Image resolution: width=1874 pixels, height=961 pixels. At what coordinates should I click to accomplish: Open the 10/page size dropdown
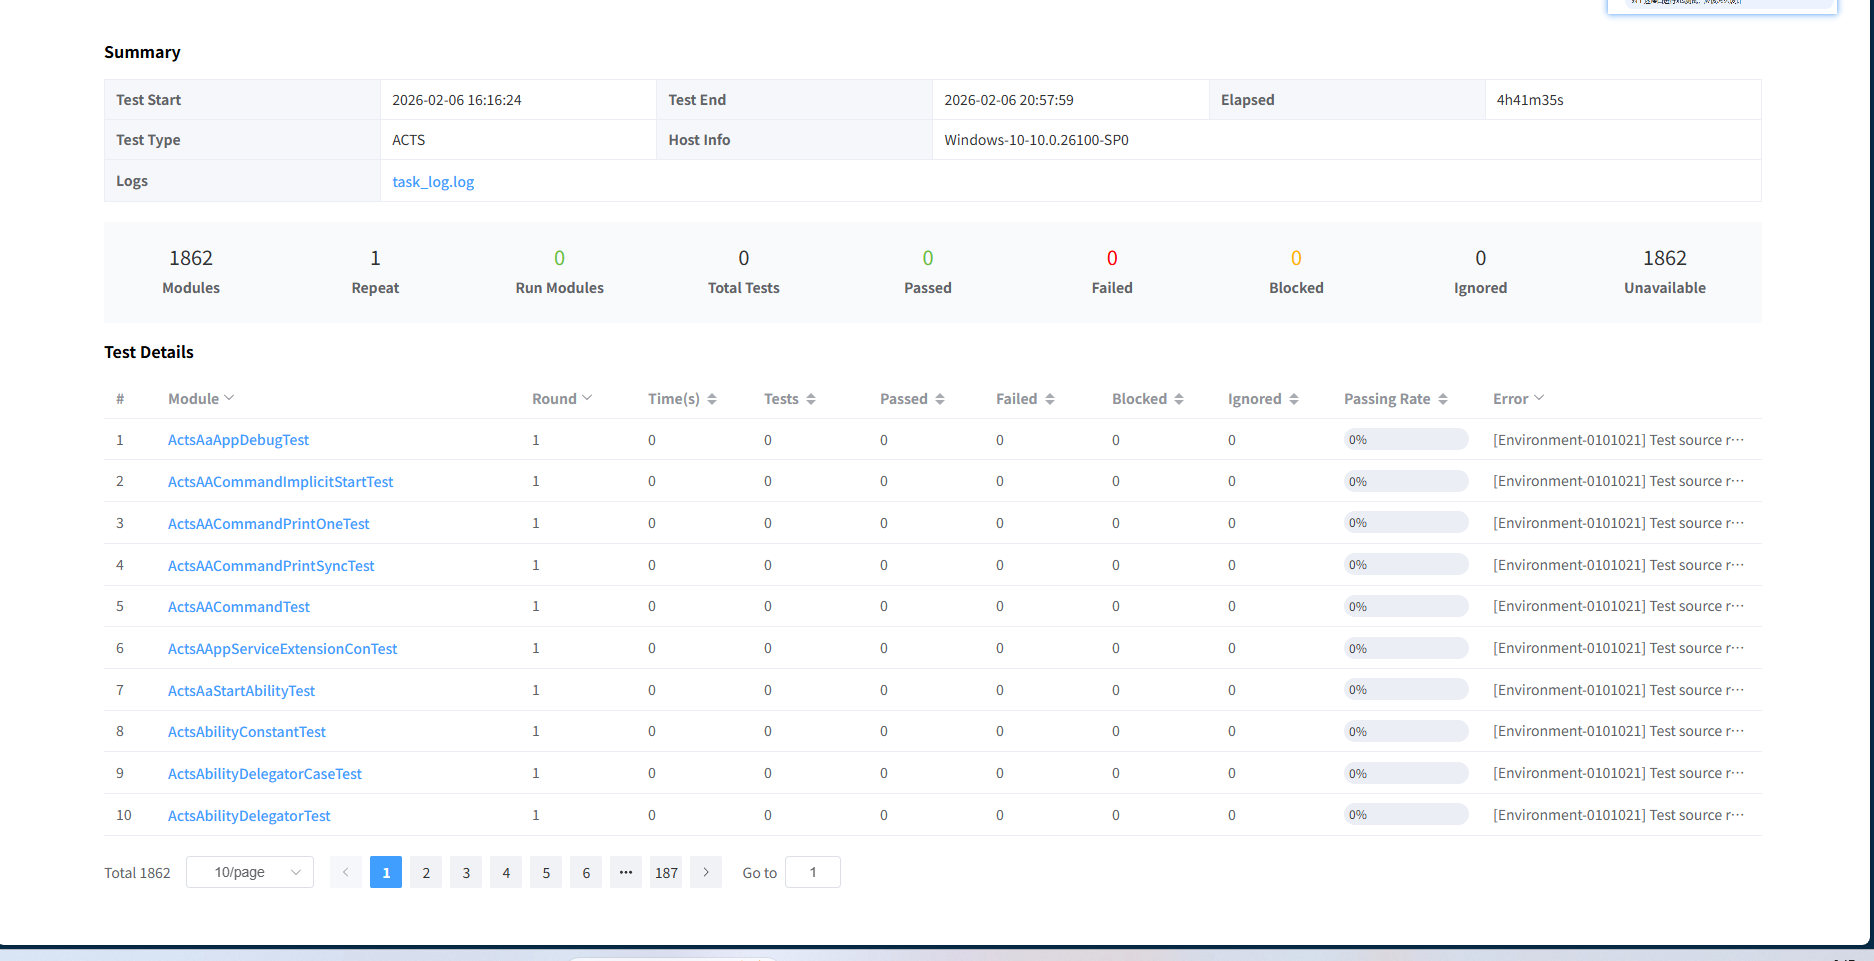250,872
